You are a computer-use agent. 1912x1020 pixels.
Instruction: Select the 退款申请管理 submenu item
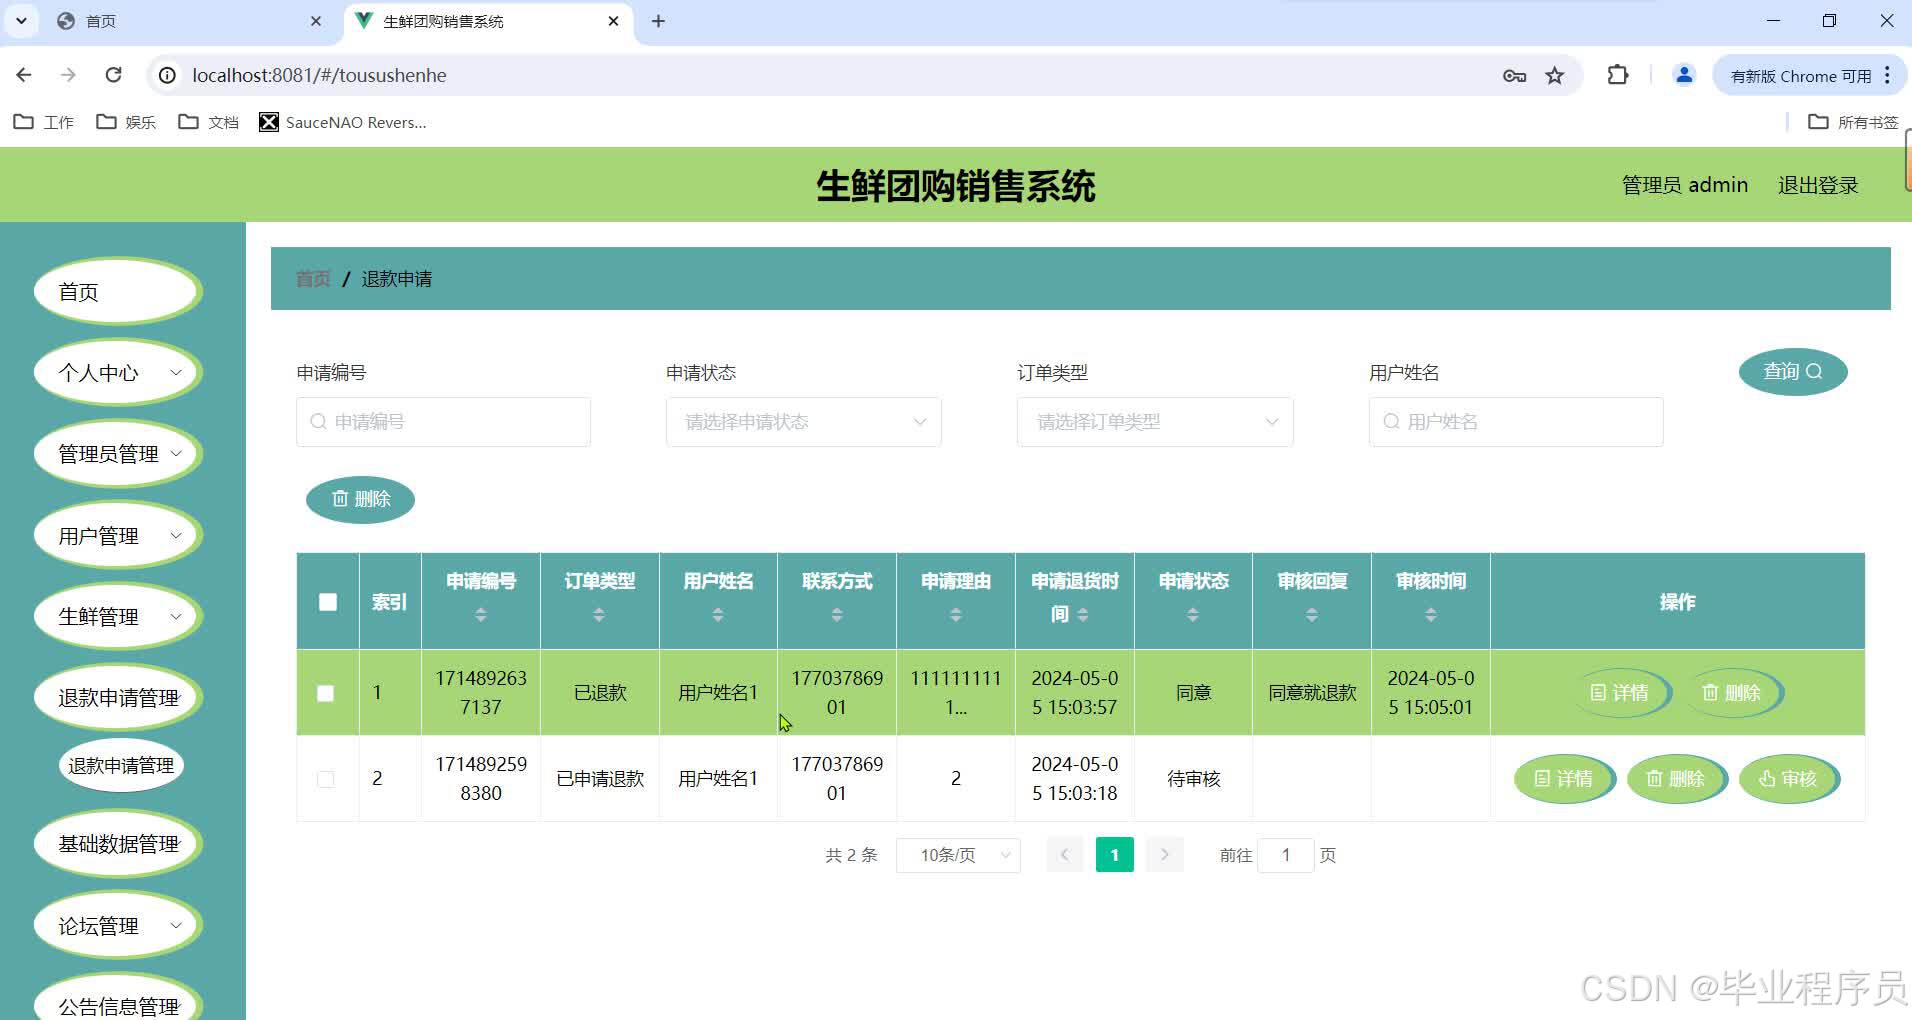click(x=121, y=765)
